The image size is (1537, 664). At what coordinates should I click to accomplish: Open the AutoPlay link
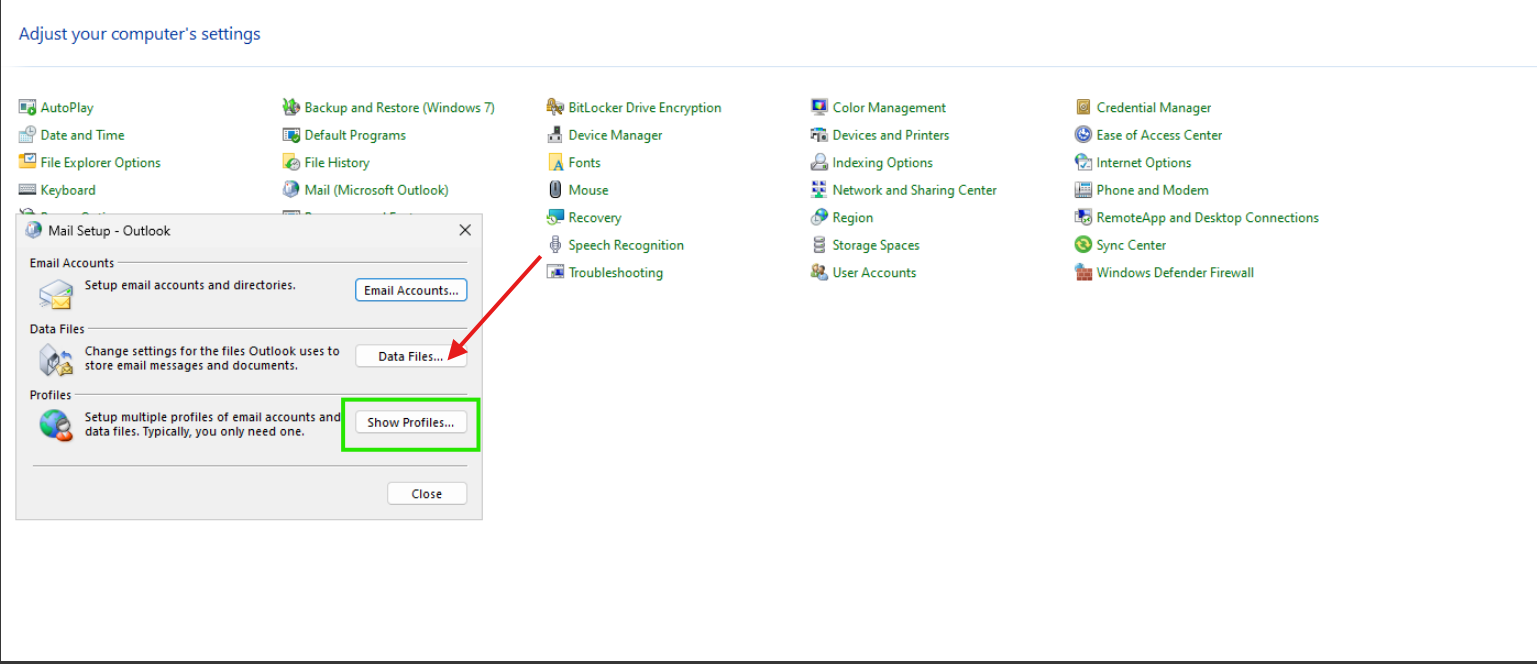click(67, 107)
